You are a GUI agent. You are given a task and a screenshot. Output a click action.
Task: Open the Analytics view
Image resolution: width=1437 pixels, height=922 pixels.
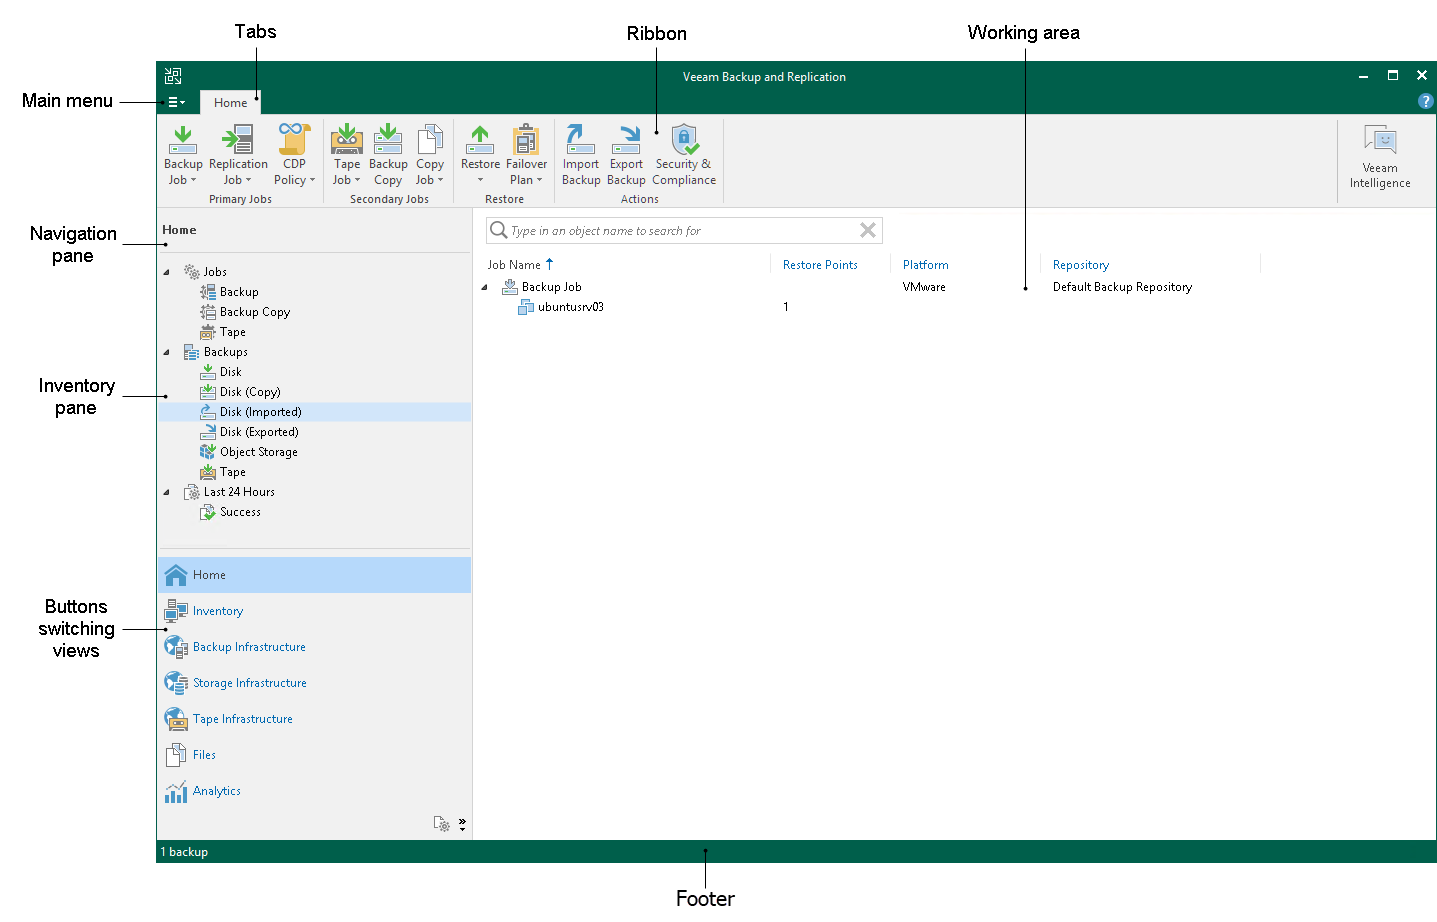pyautogui.click(x=216, y=791)
